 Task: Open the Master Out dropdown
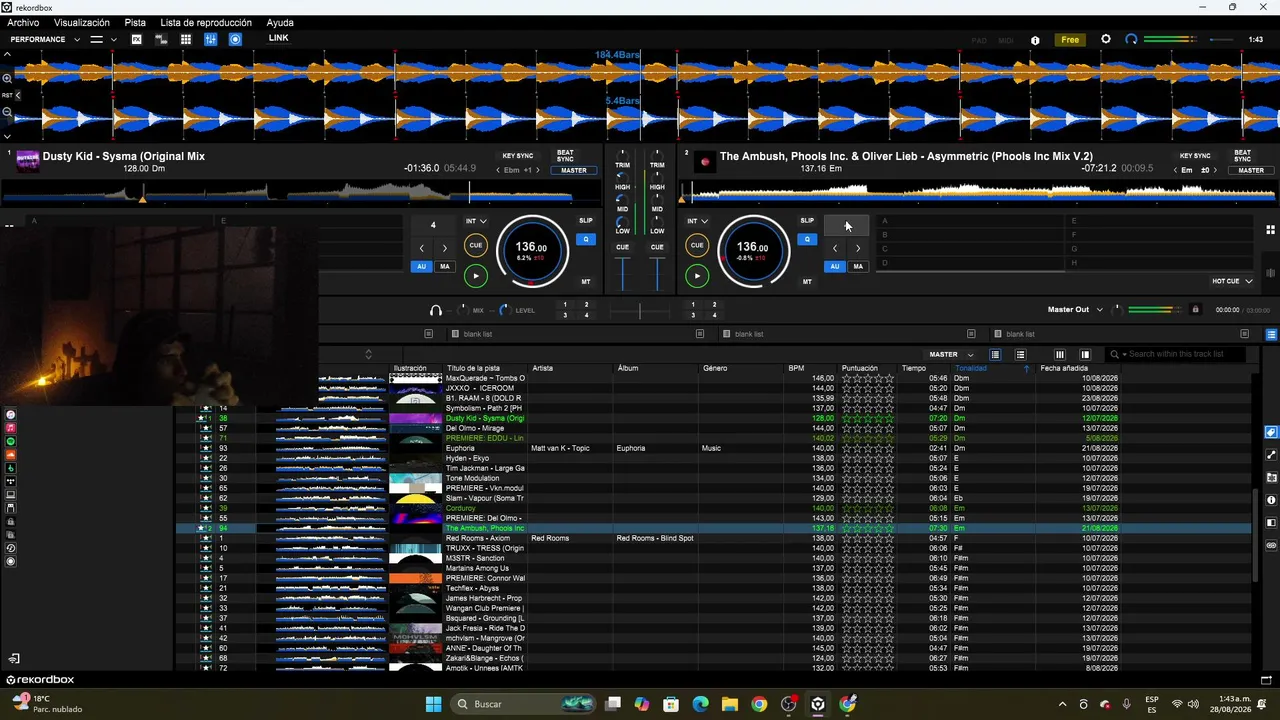(1075, 310)
